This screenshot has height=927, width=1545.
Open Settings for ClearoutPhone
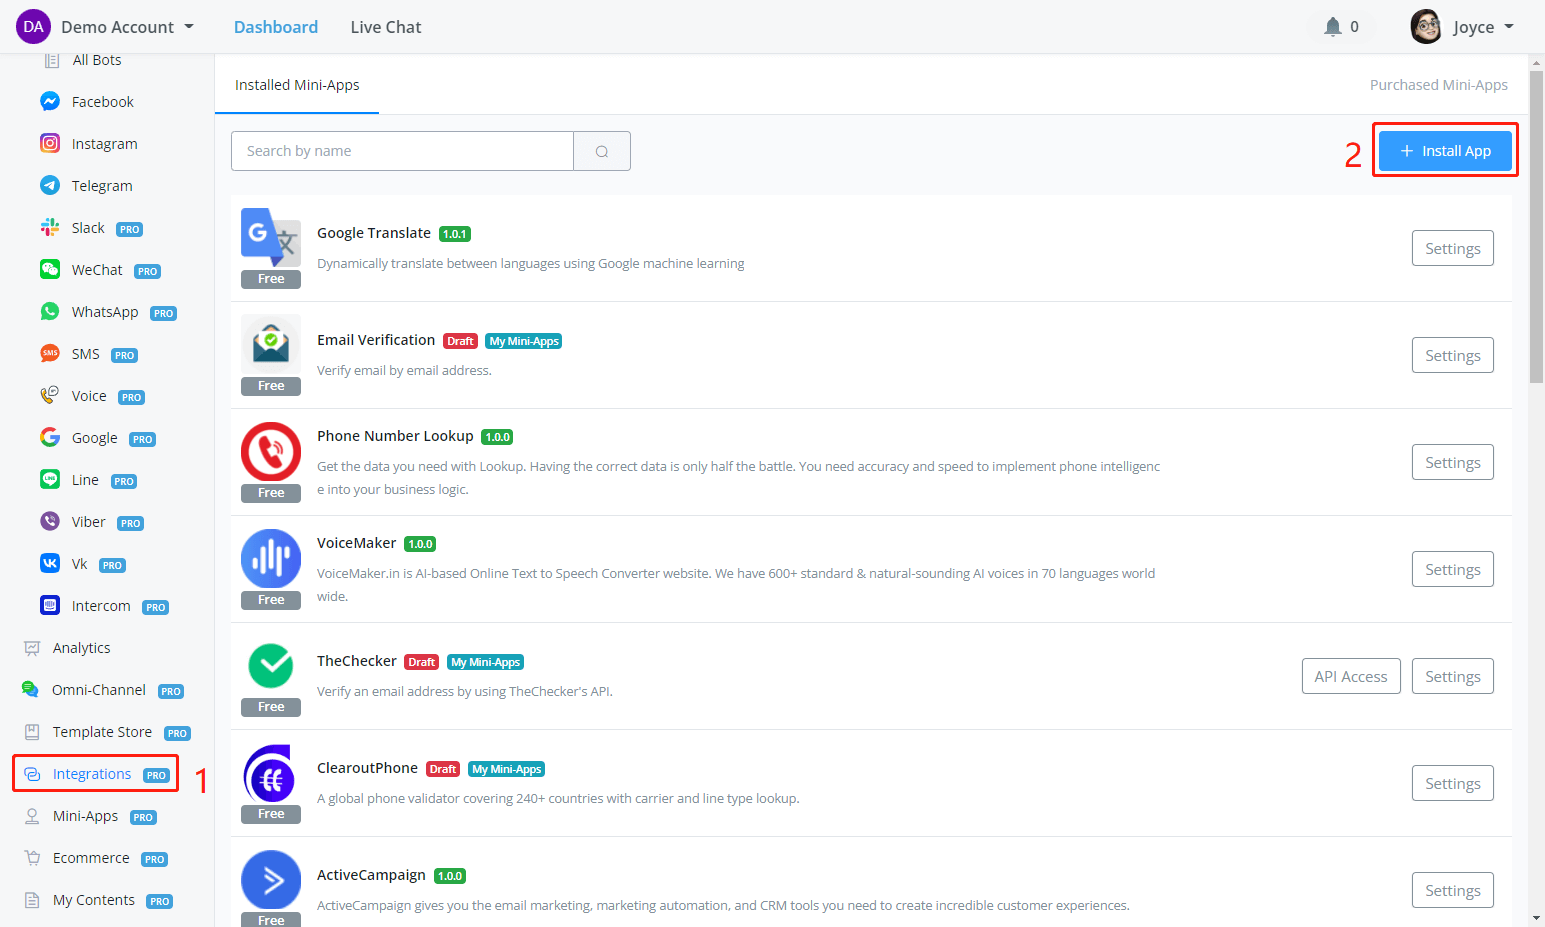tap(1453, 784)
